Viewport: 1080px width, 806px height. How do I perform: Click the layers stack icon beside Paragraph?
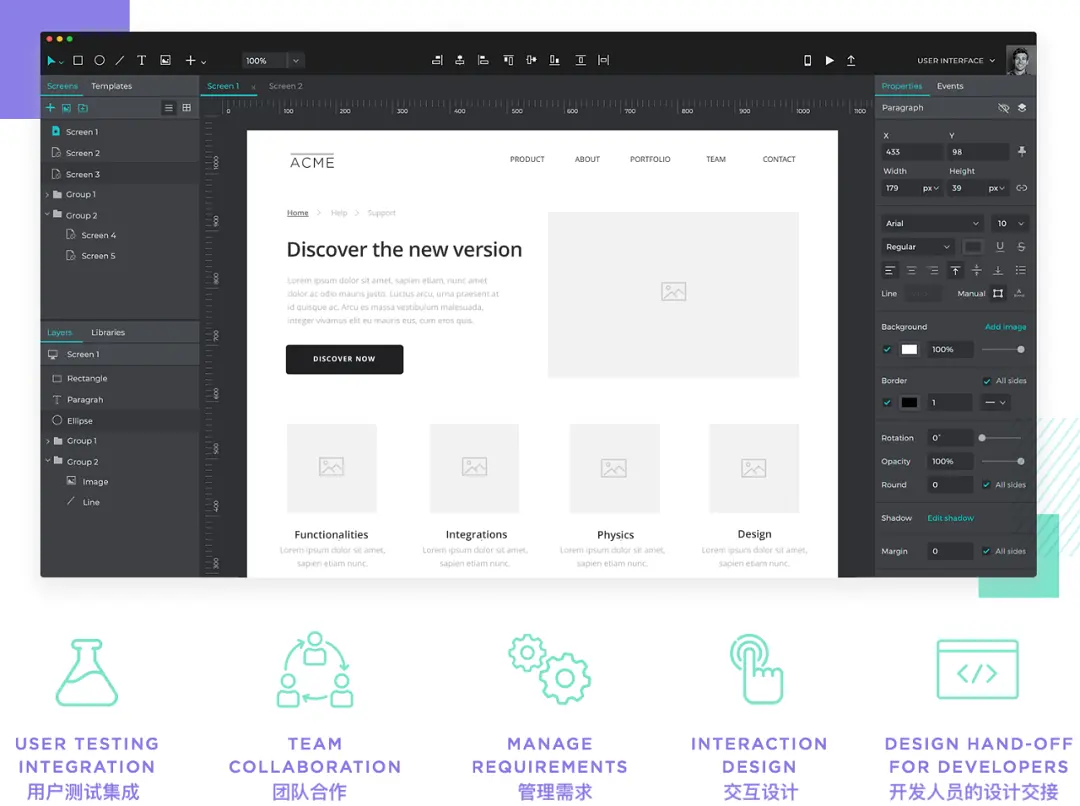point(1021,108)
